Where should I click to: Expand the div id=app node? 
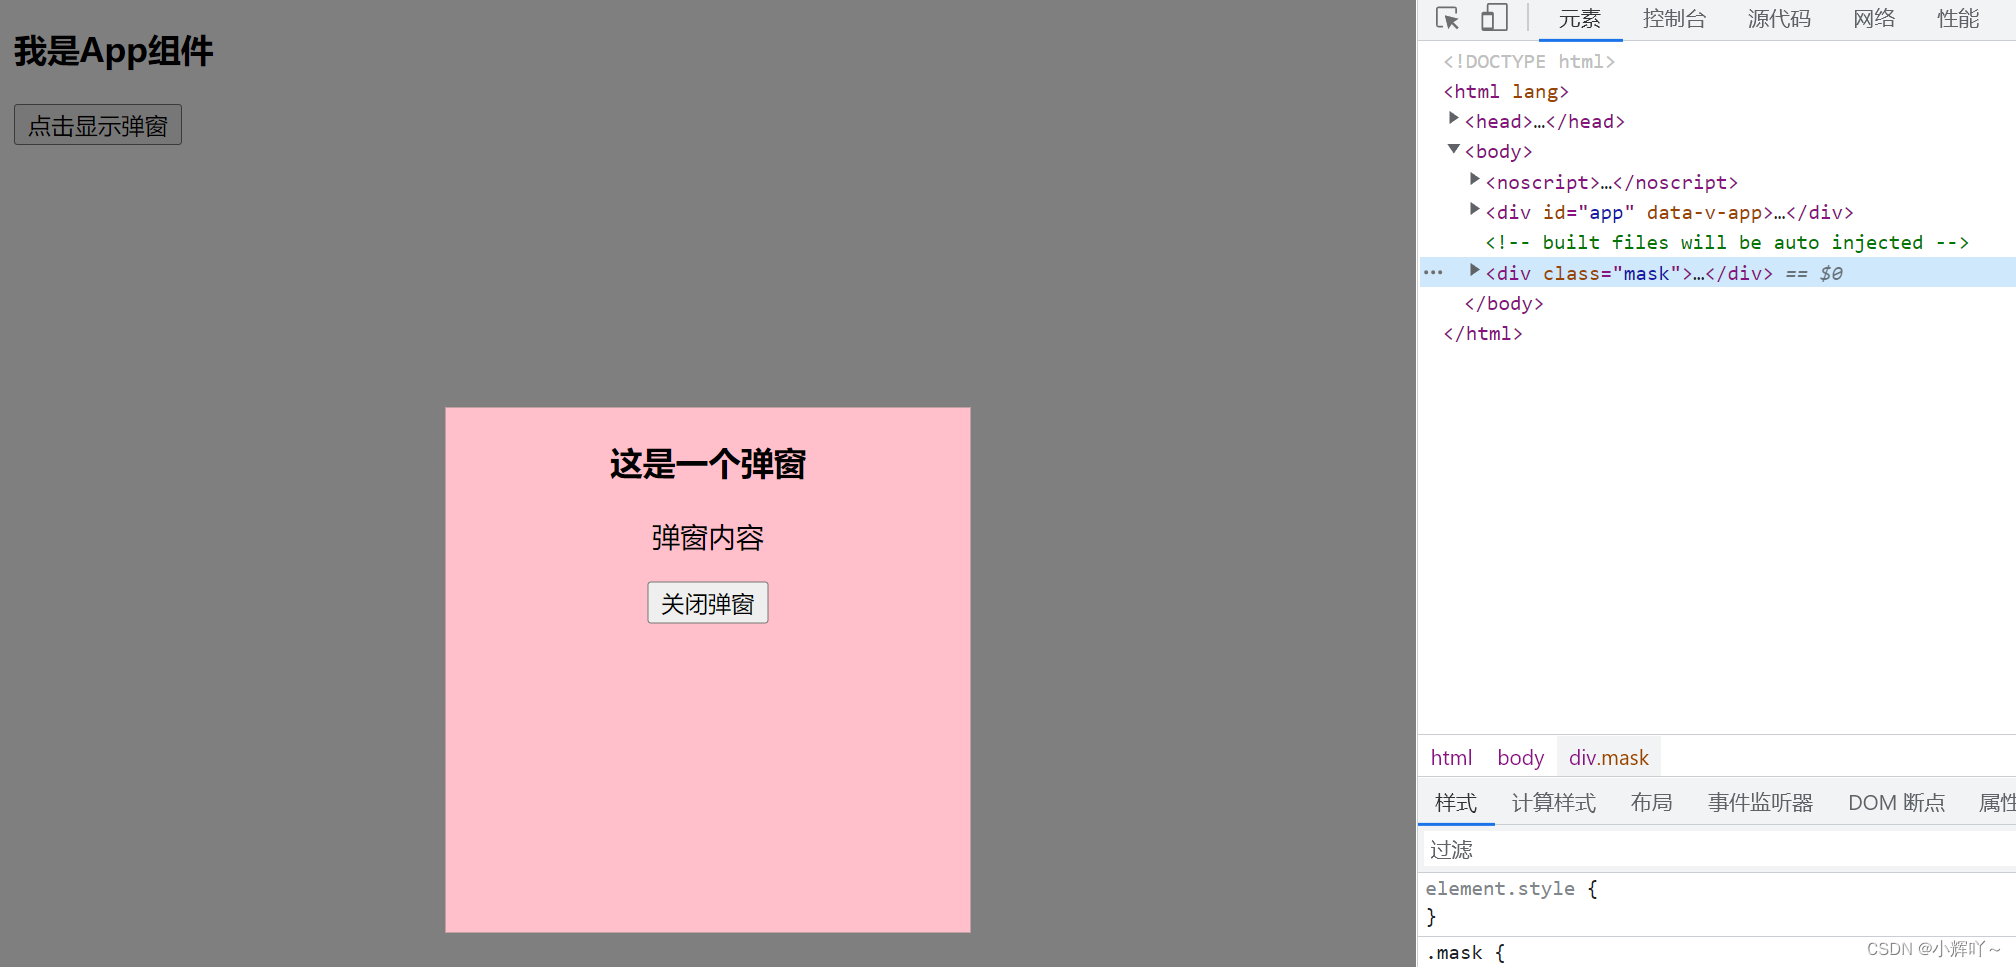[1475, 209]
